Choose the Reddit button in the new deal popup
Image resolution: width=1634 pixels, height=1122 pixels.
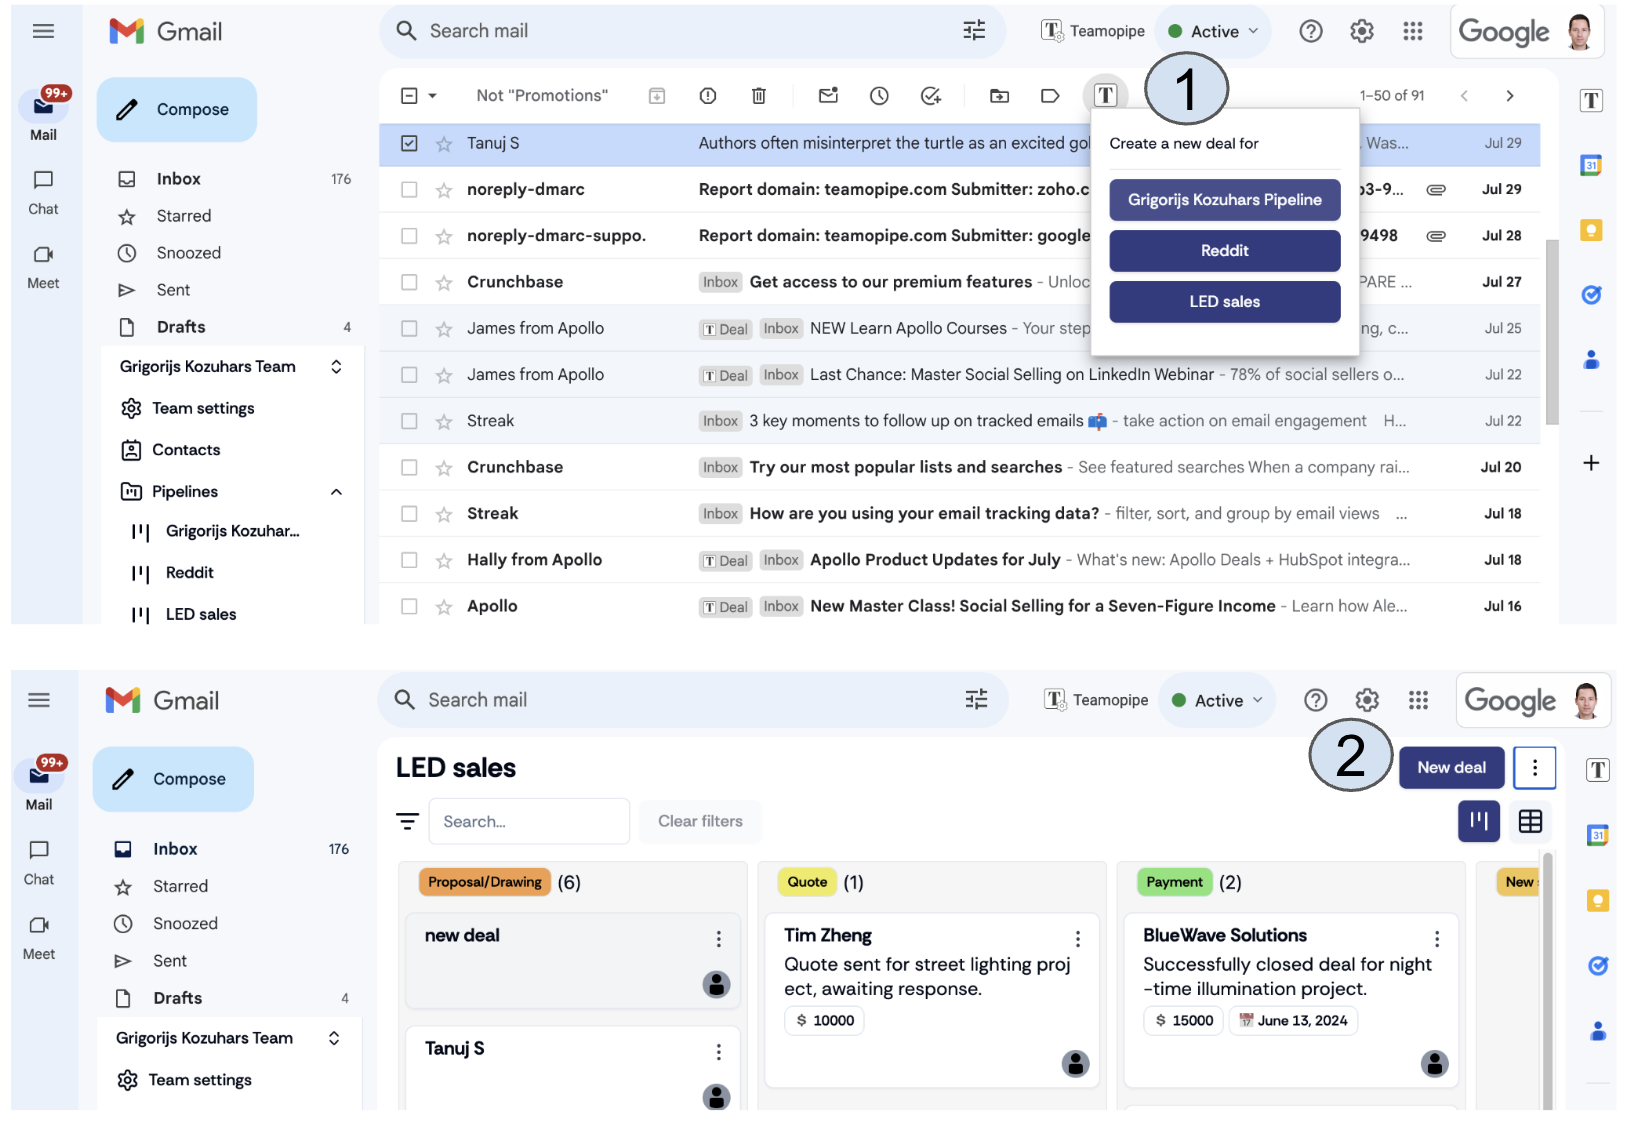point(1225,251)
